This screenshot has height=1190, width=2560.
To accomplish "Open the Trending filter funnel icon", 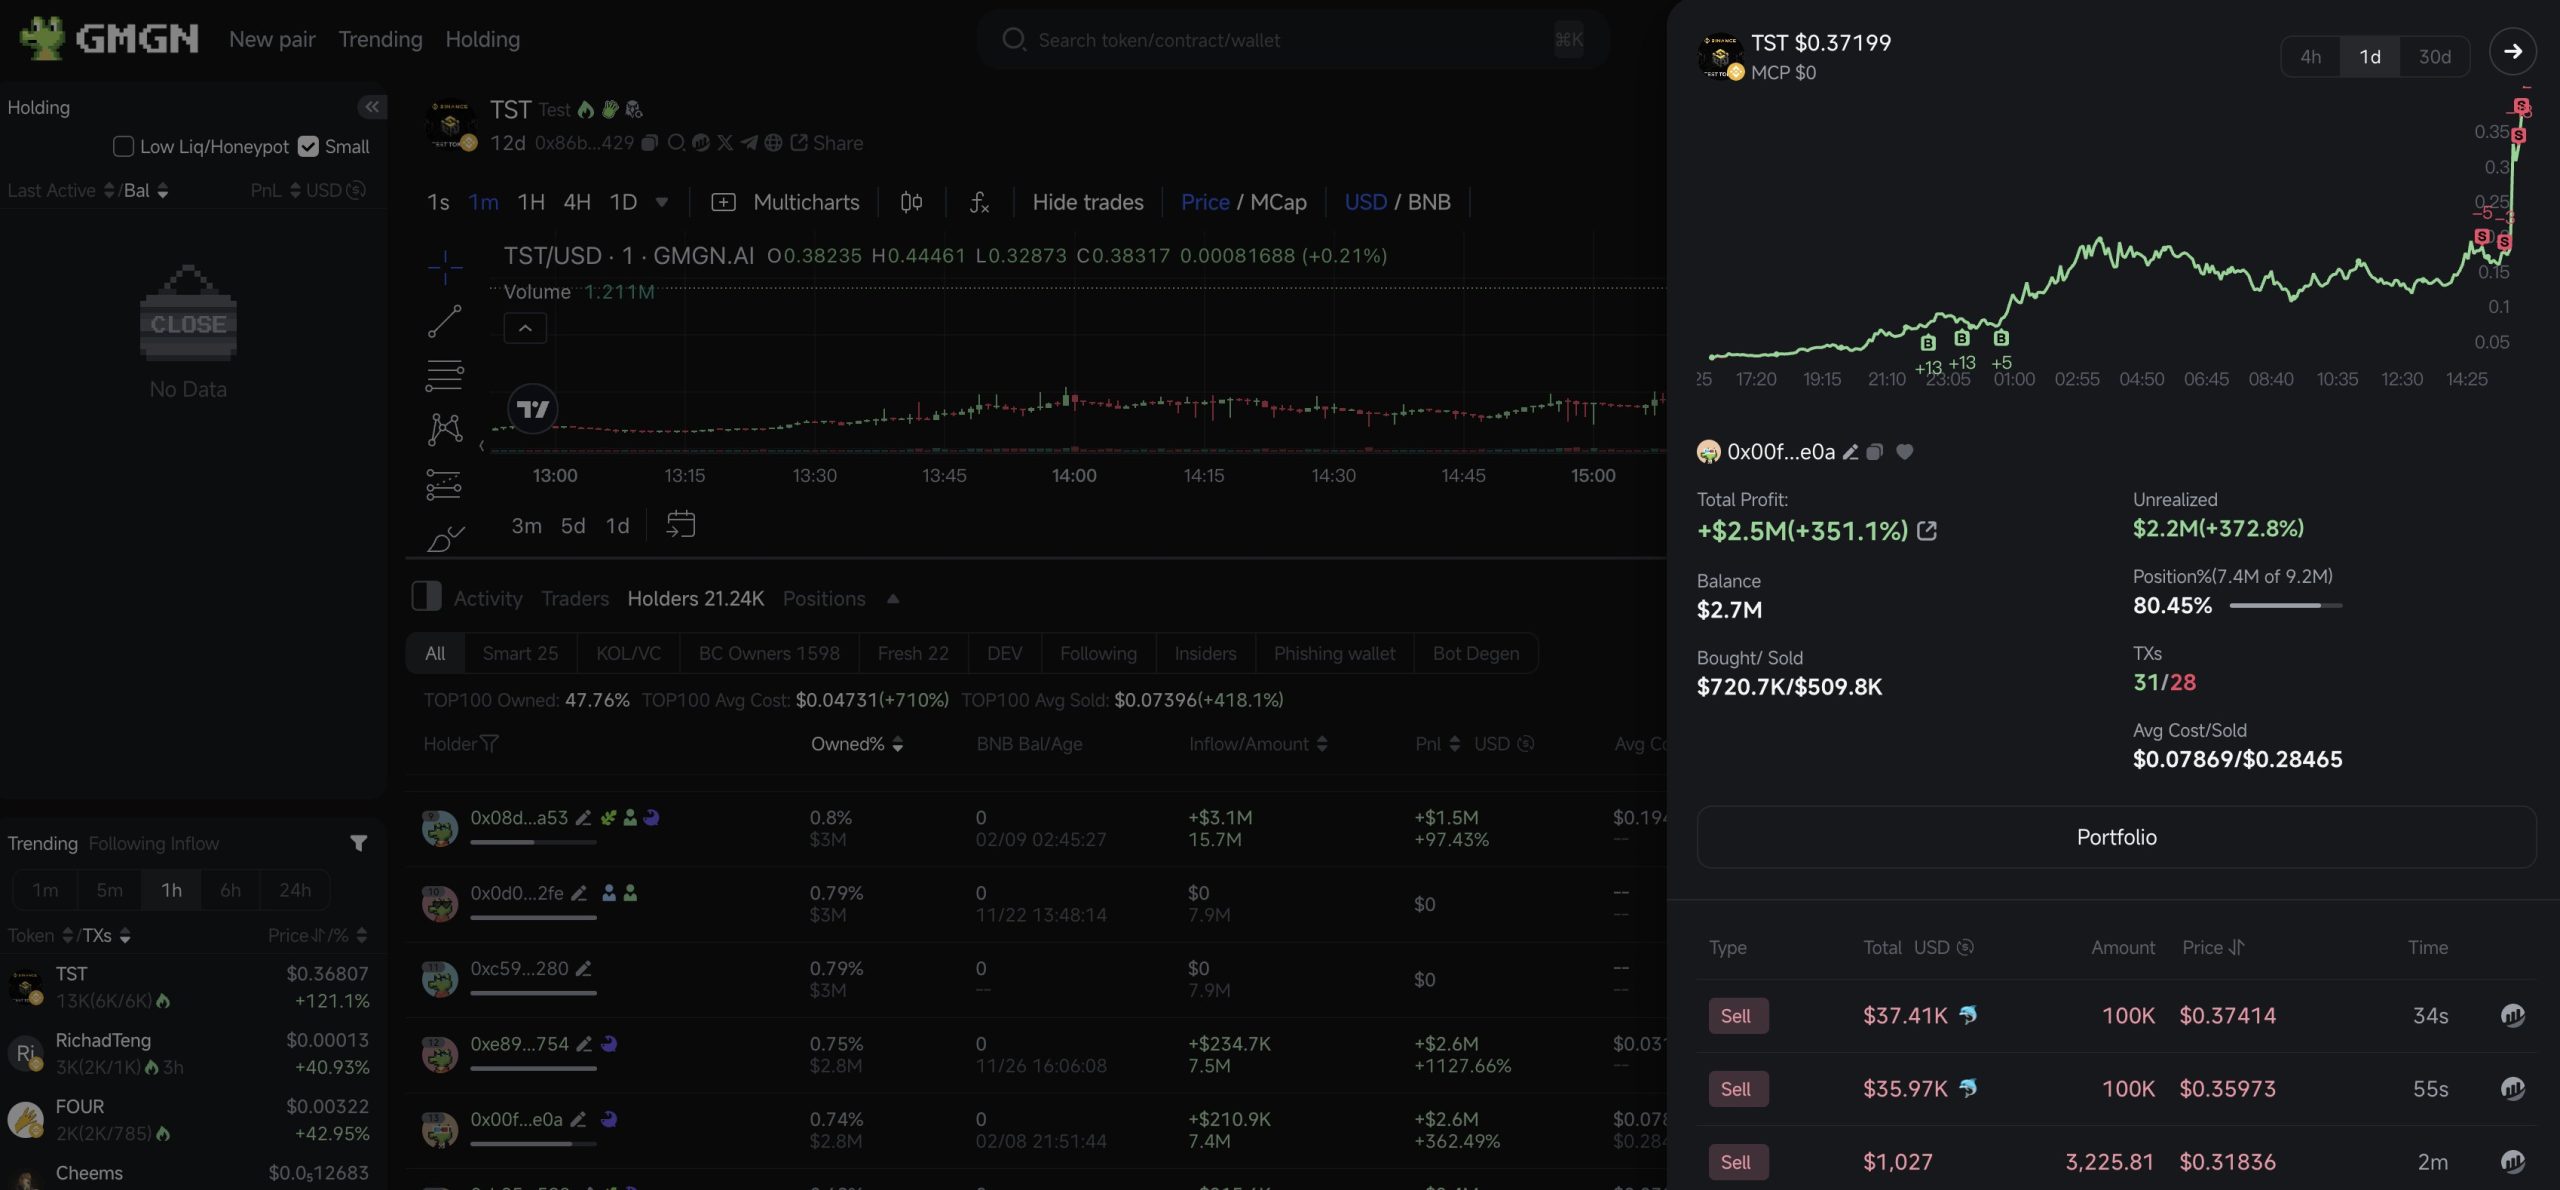I will pos(358,844).
